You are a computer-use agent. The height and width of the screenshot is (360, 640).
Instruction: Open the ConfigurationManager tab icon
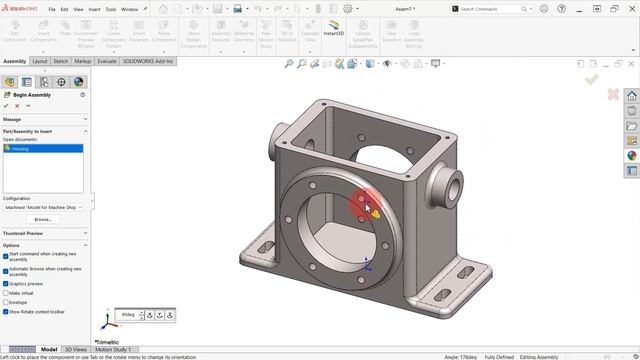click(x=44, y=82)
